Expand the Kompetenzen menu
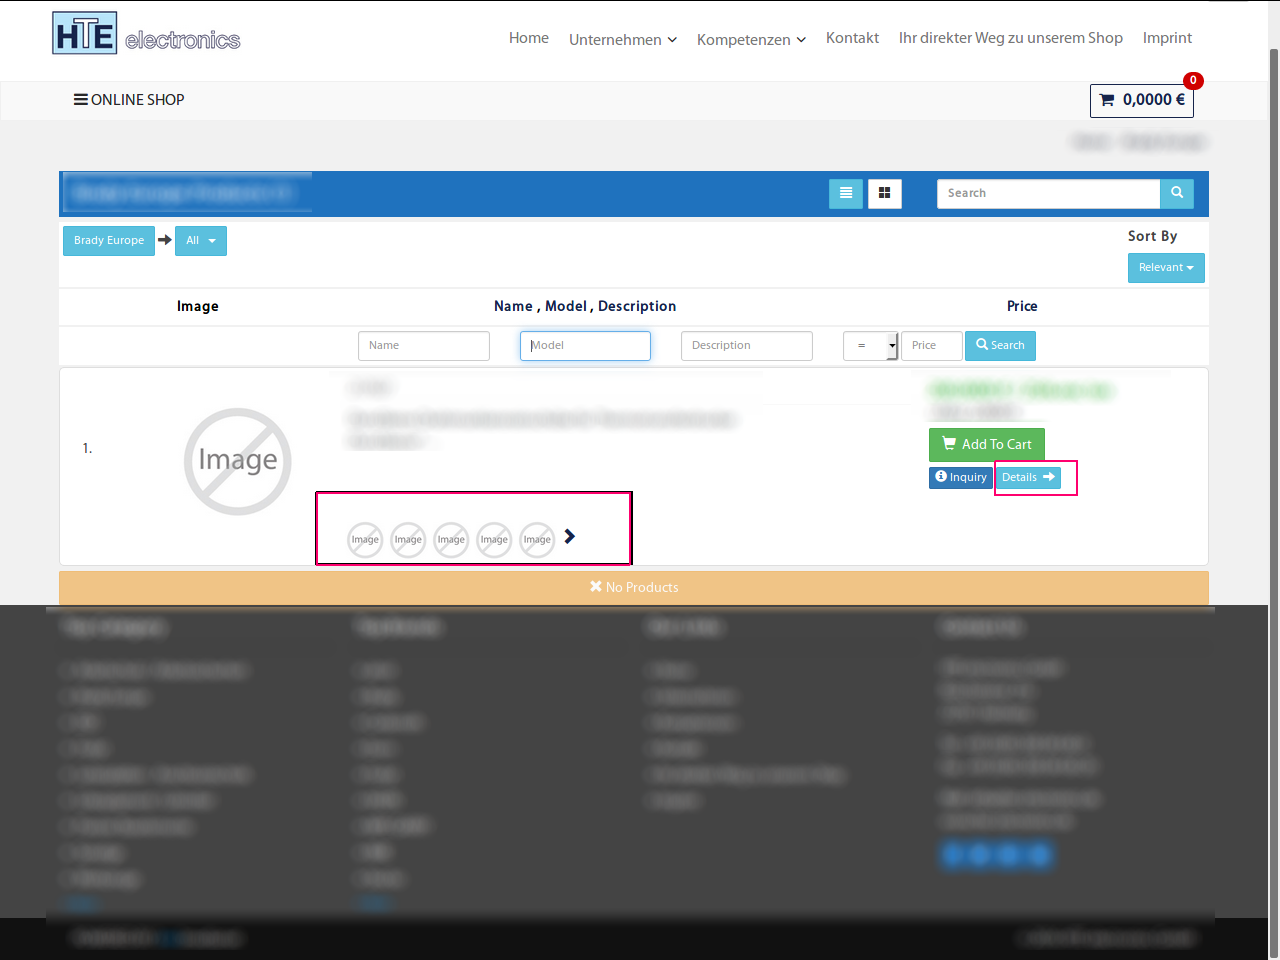This screenshot has width=1280, height=960. tap(751, 39)
